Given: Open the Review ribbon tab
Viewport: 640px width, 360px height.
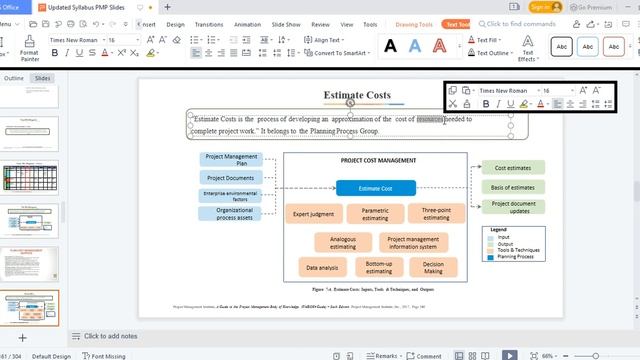Looking at the screenshot, I should [x=320, y=24].
